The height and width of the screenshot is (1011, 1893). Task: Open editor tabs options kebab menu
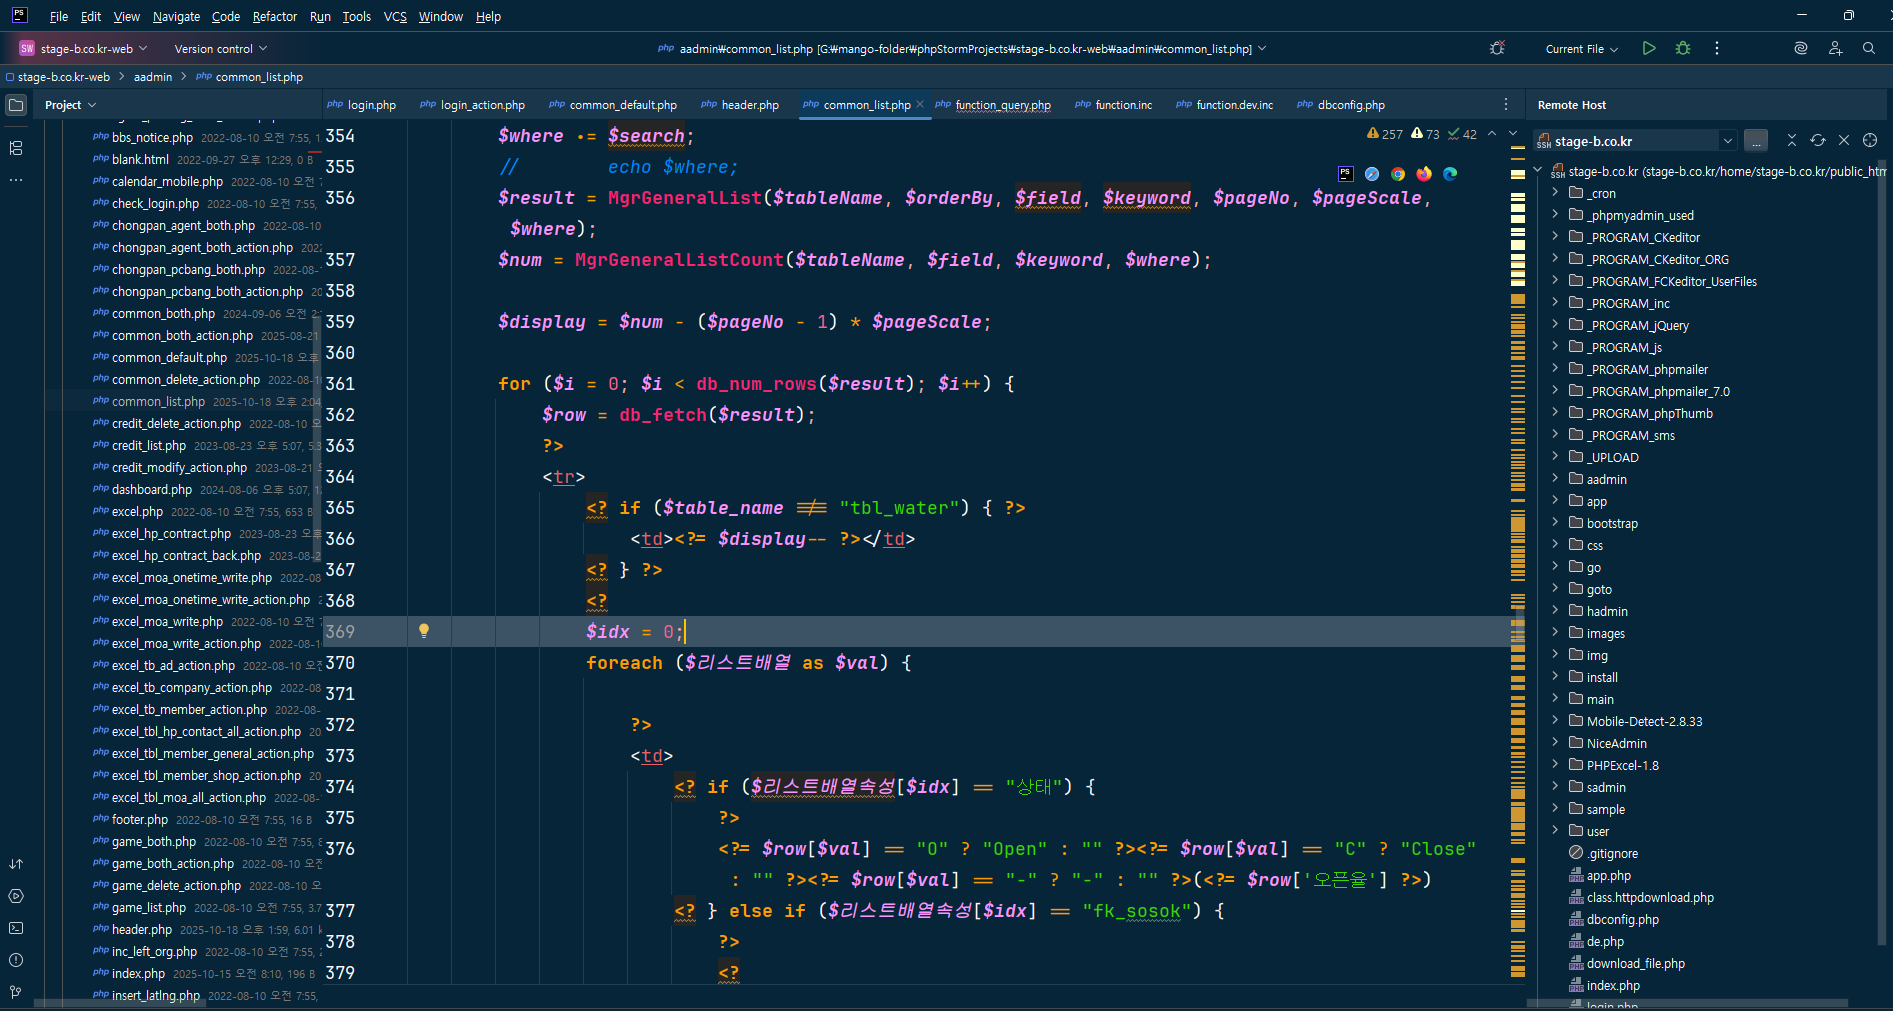pyautogui.click(x=1506, y=104)
